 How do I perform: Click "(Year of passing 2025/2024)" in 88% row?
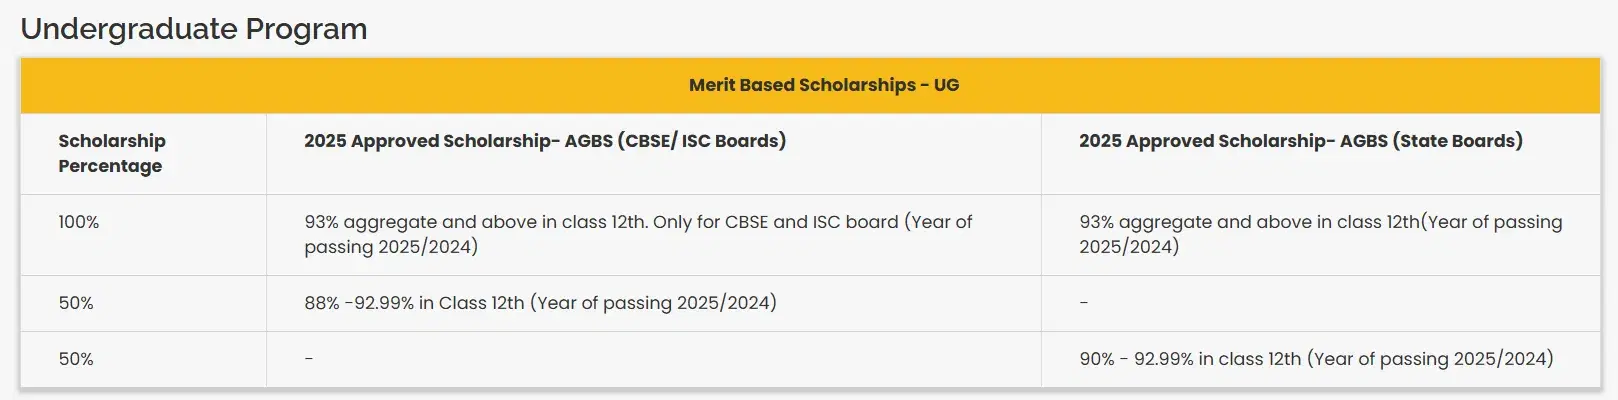(x=653, y=303)
